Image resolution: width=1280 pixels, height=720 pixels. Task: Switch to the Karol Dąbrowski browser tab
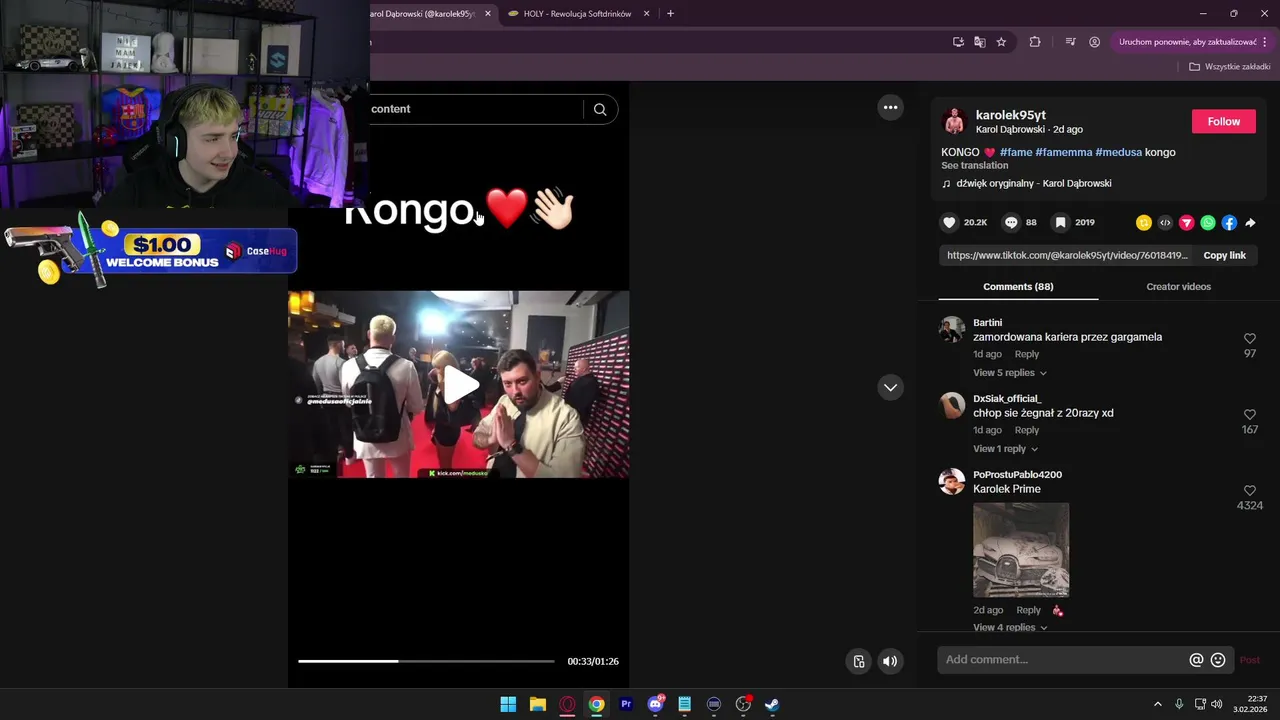(425, 14)
